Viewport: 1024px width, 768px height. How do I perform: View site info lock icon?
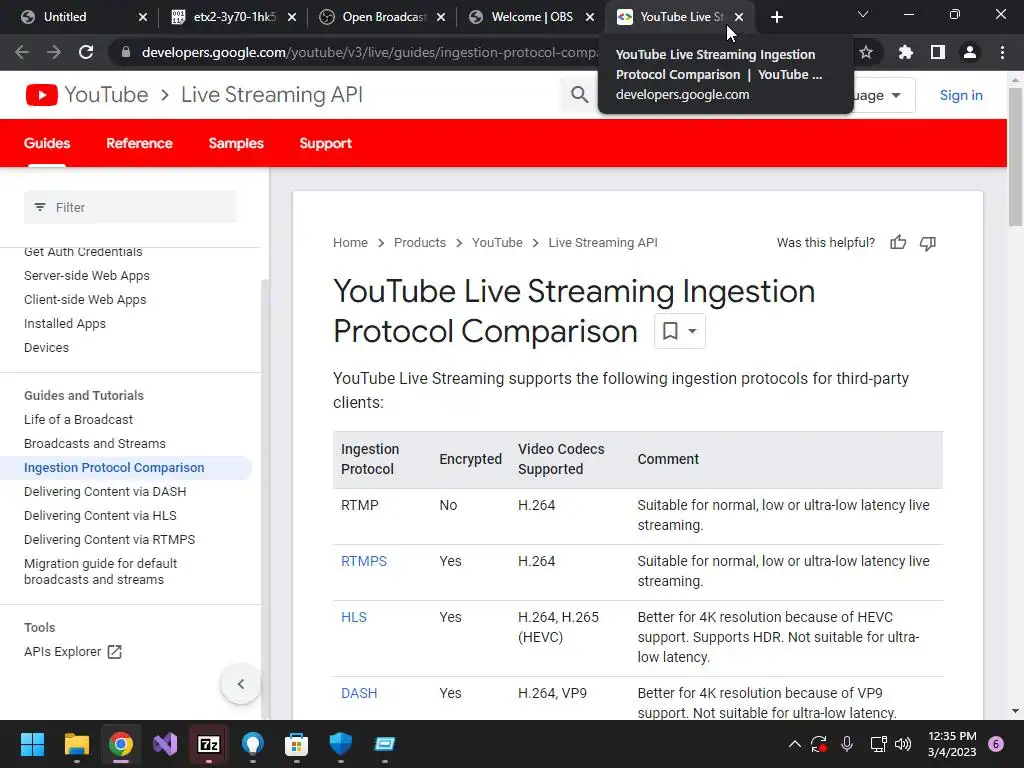[126, 52]
